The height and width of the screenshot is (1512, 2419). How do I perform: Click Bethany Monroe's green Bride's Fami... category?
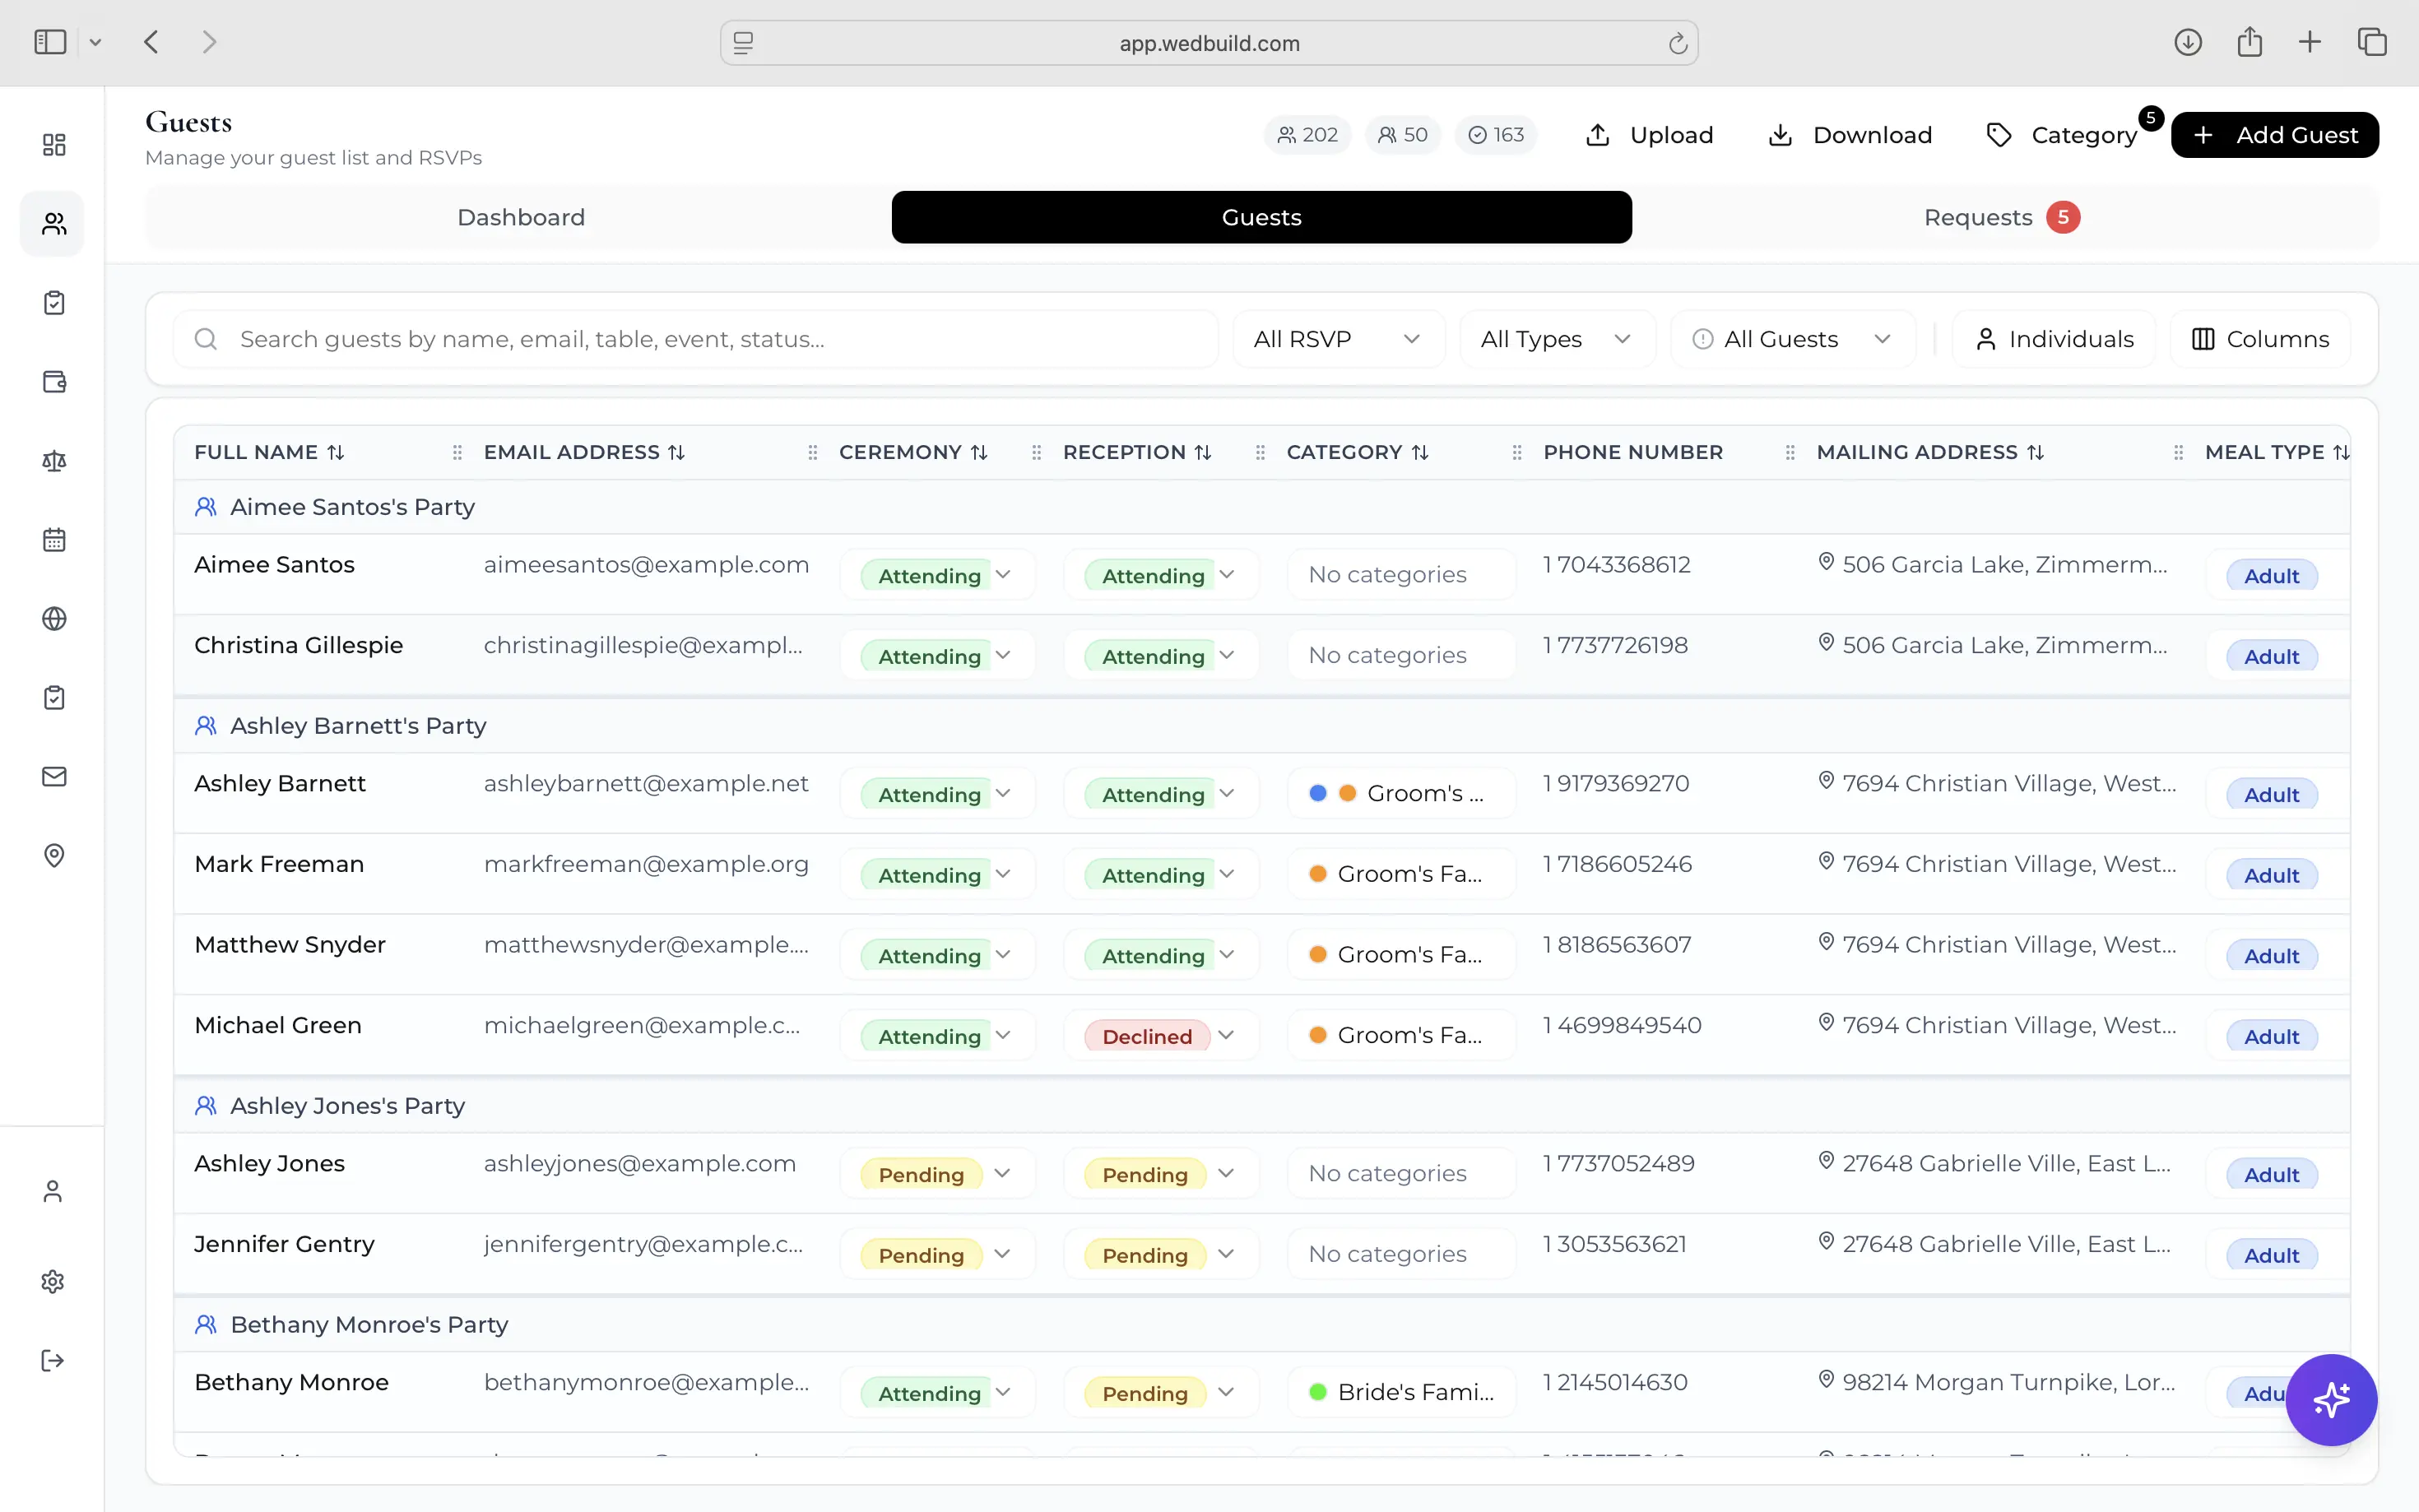(1400, 1392)
